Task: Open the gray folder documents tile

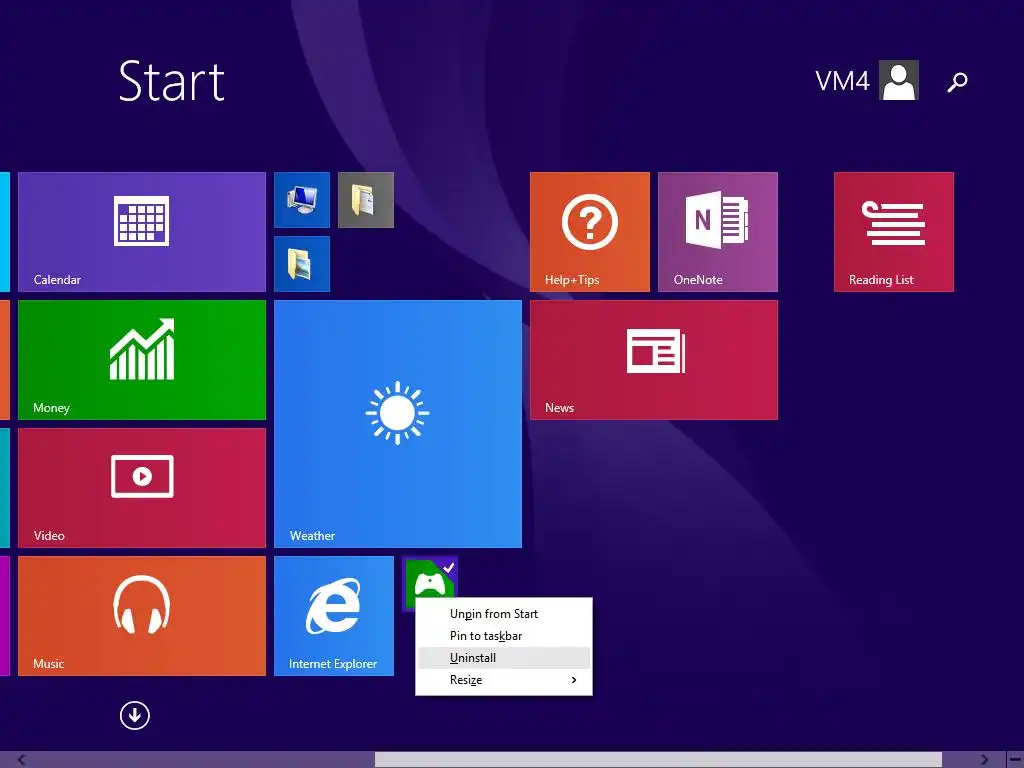Action: click(x=366, y=200)
